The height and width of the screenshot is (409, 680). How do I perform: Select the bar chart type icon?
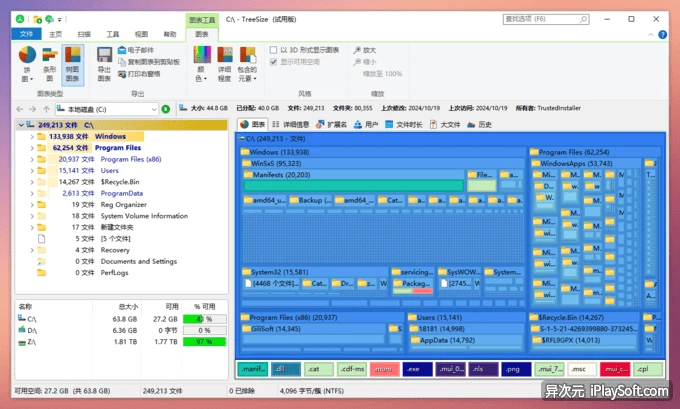(49, 56)
